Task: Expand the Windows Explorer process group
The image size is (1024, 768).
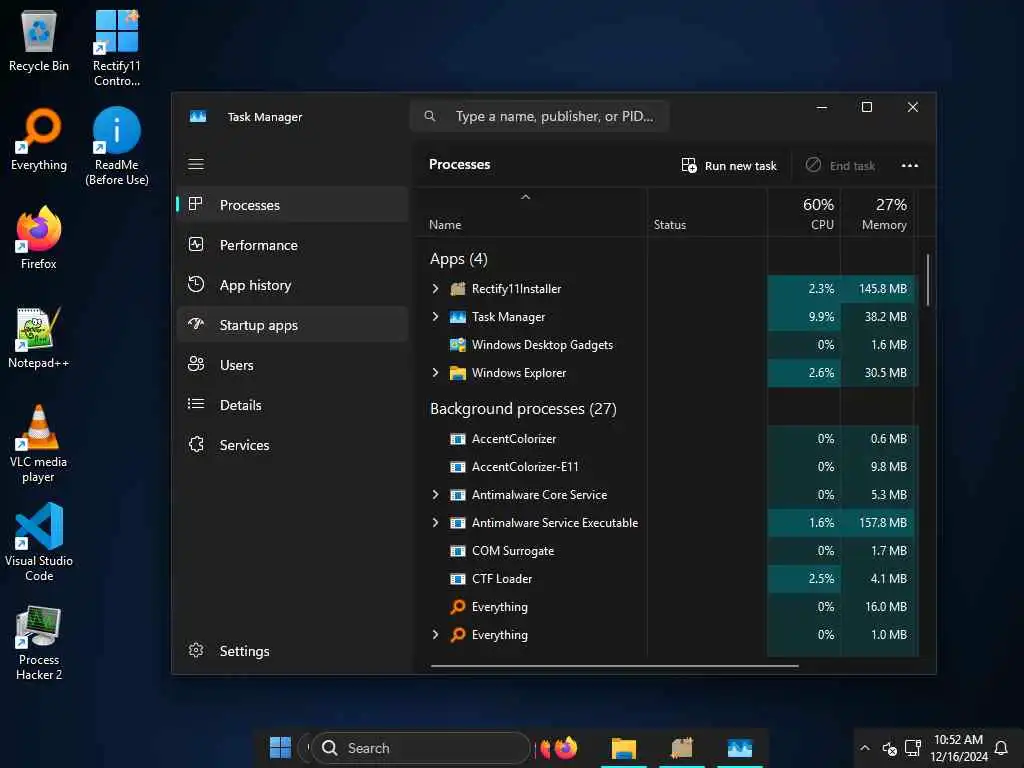Action: 436,373
